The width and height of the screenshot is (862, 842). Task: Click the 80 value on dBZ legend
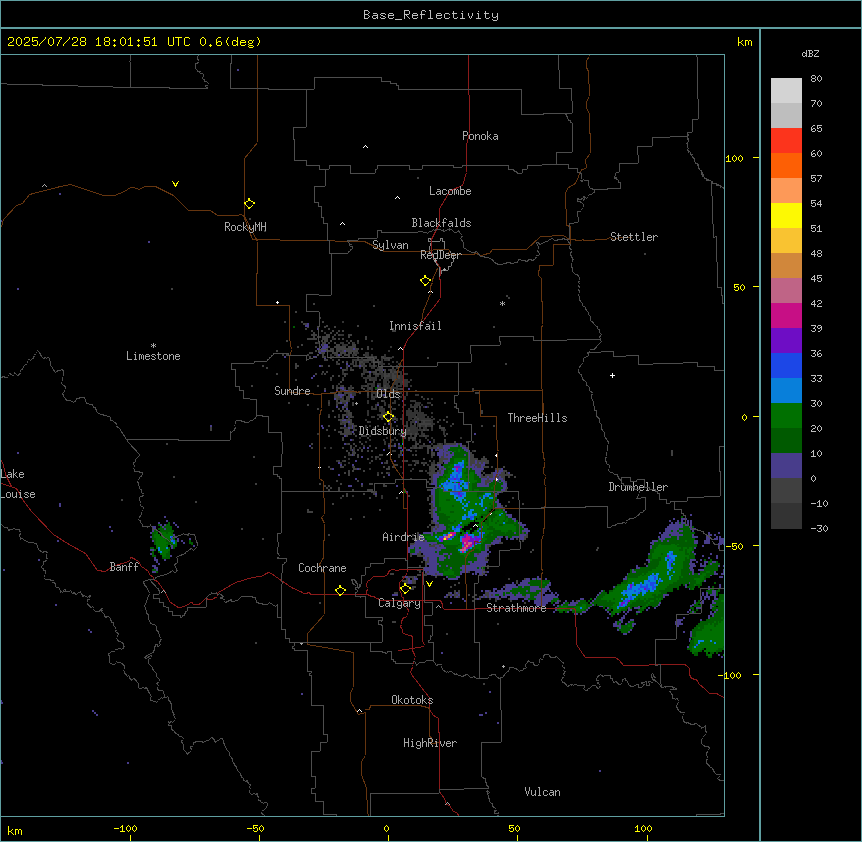(x=816, y=79)
